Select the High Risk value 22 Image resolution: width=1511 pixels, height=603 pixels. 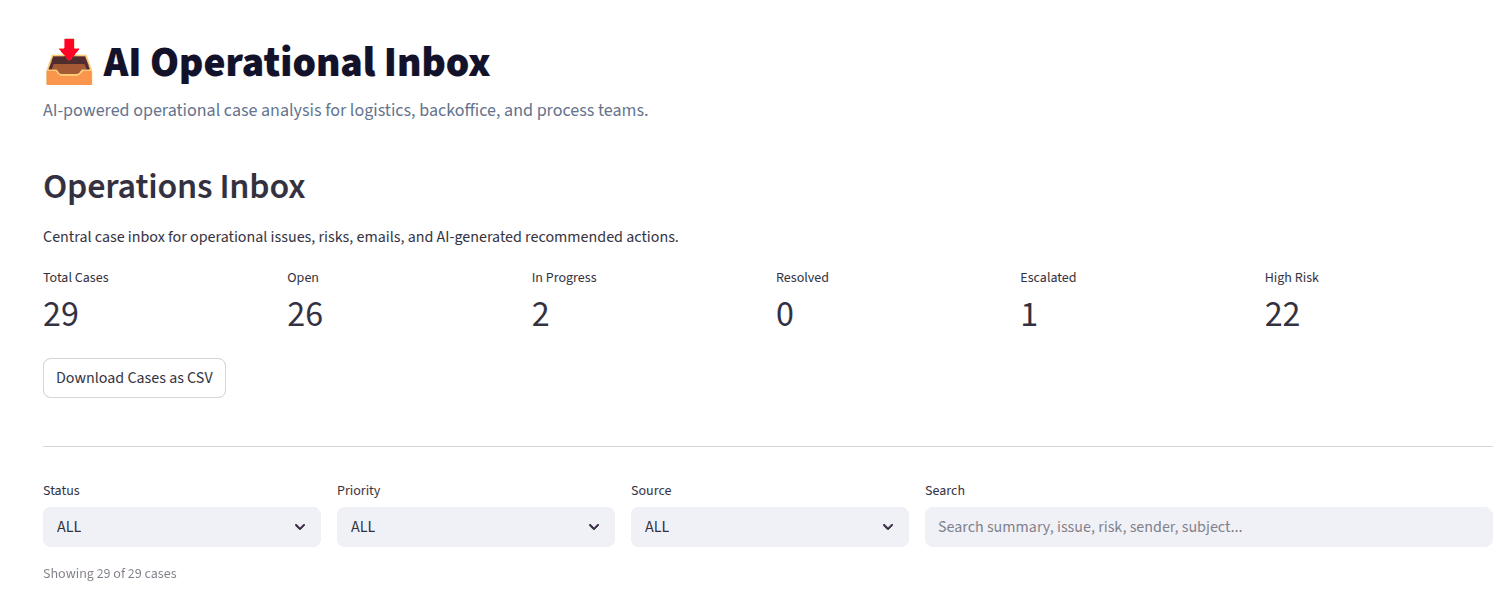1282,315
